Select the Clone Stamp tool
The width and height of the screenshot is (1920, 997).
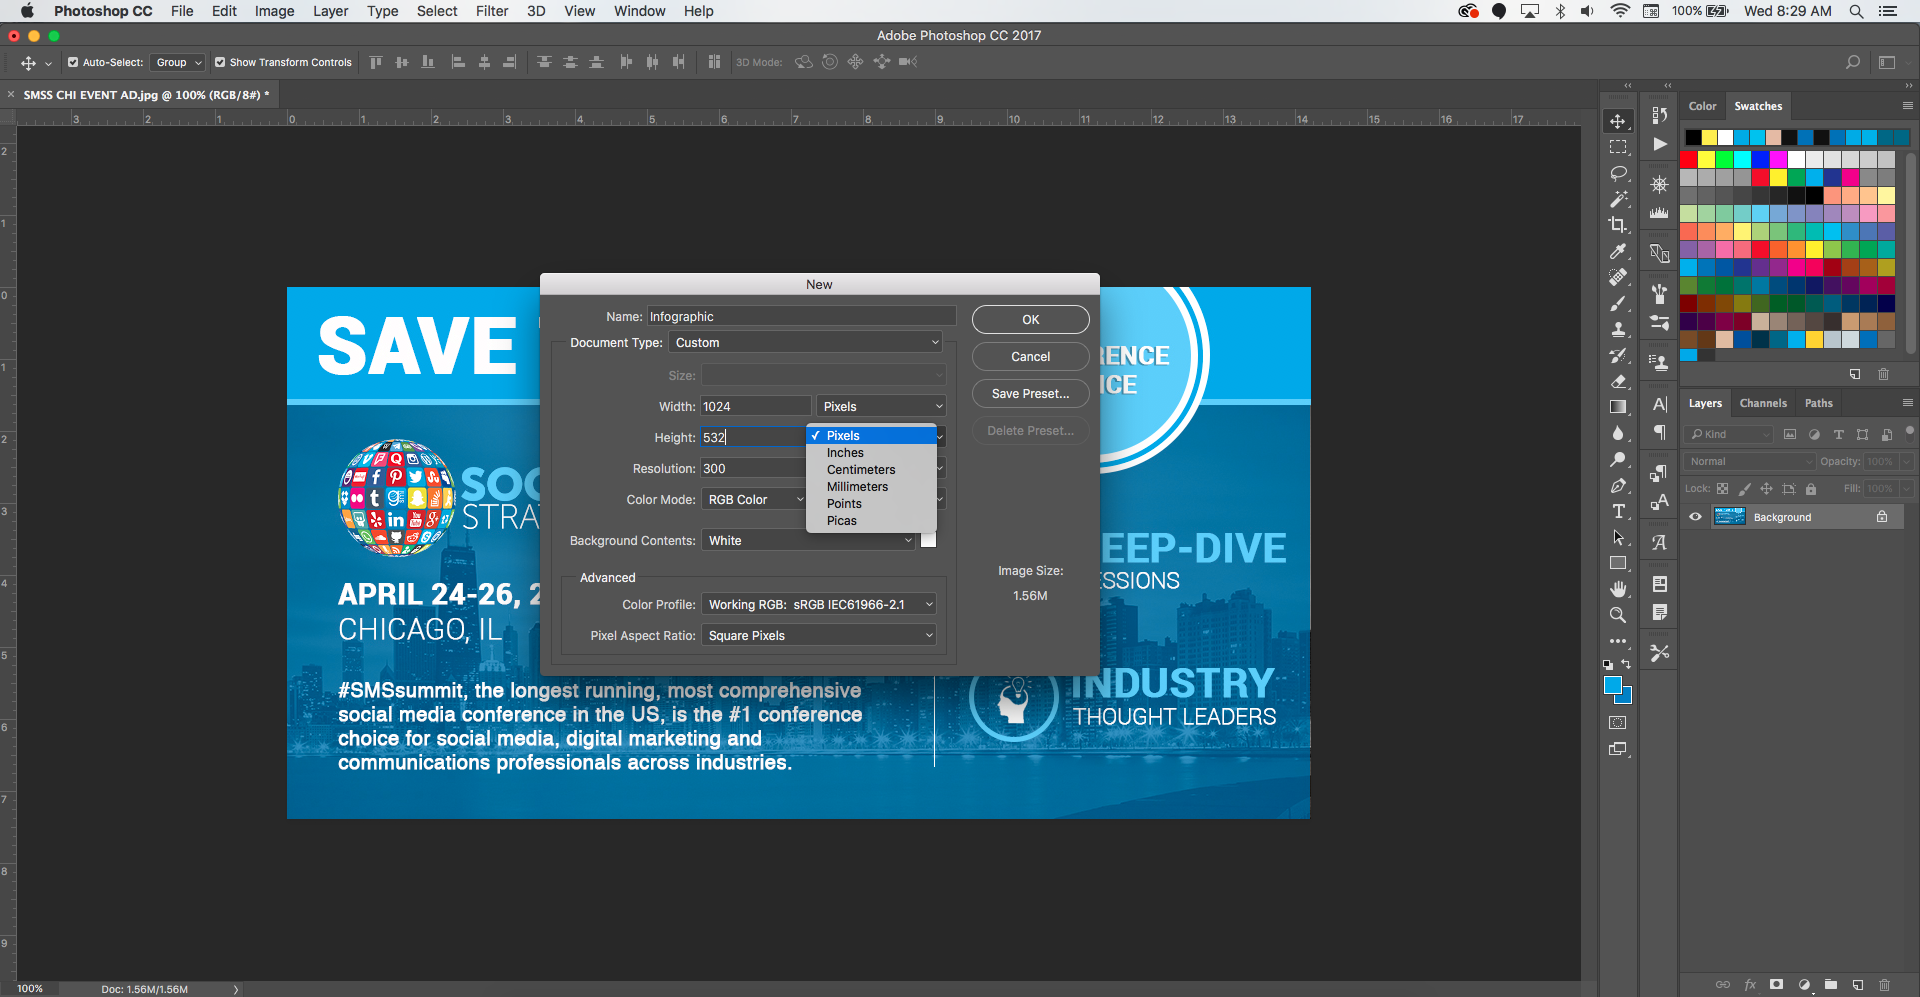click(1618, 329)
